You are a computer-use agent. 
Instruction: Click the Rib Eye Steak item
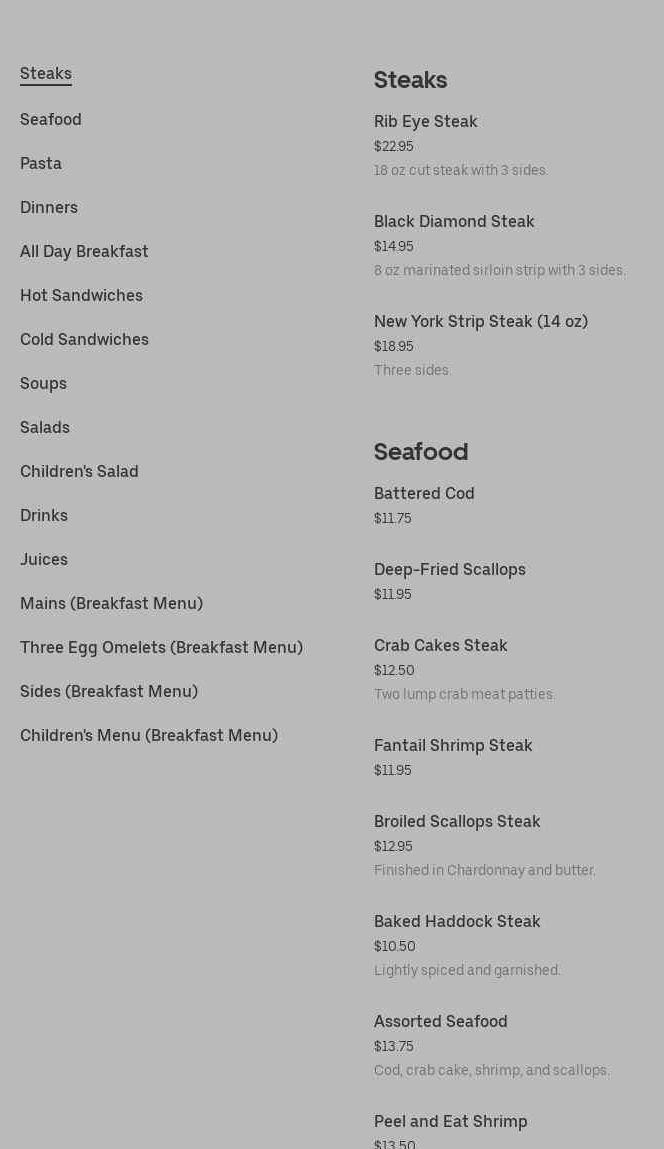[x=426, y=121]
